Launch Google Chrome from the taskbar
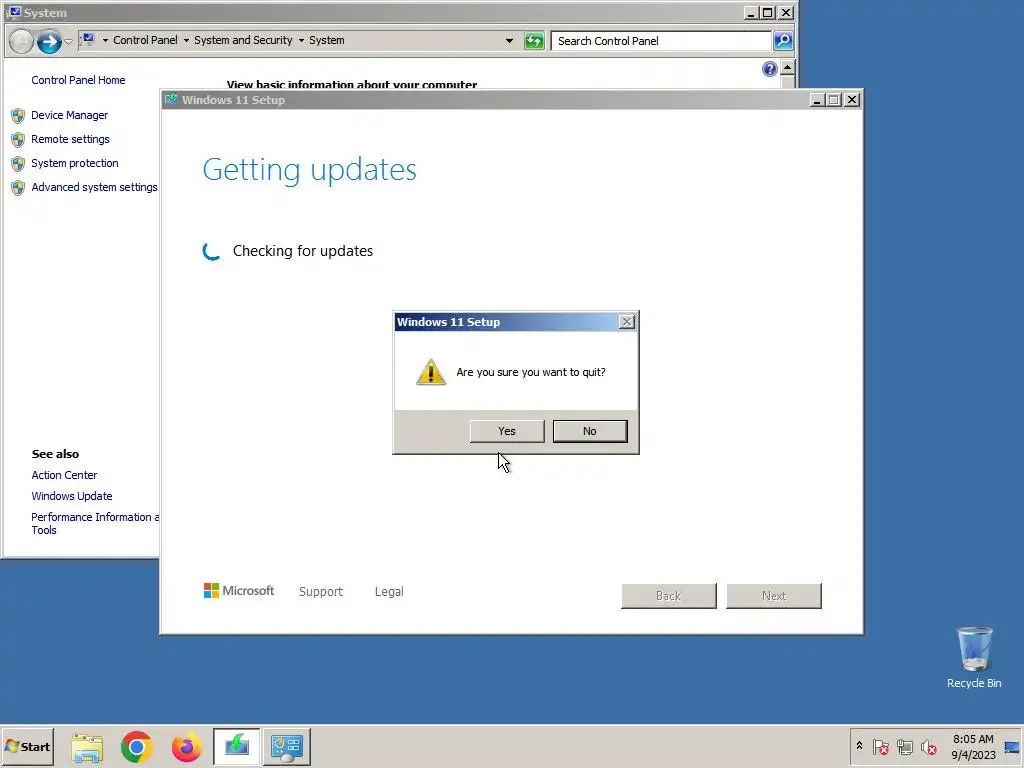 coord(136,746)
